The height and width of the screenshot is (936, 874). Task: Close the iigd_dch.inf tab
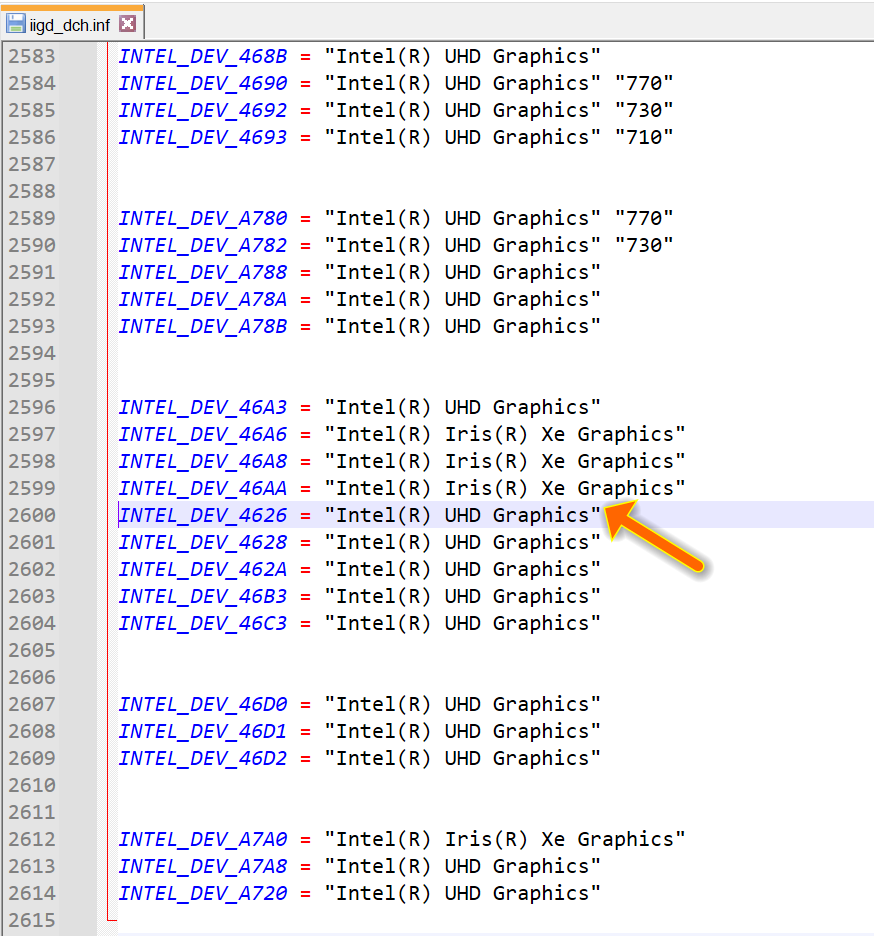click(x=127, y=24)
